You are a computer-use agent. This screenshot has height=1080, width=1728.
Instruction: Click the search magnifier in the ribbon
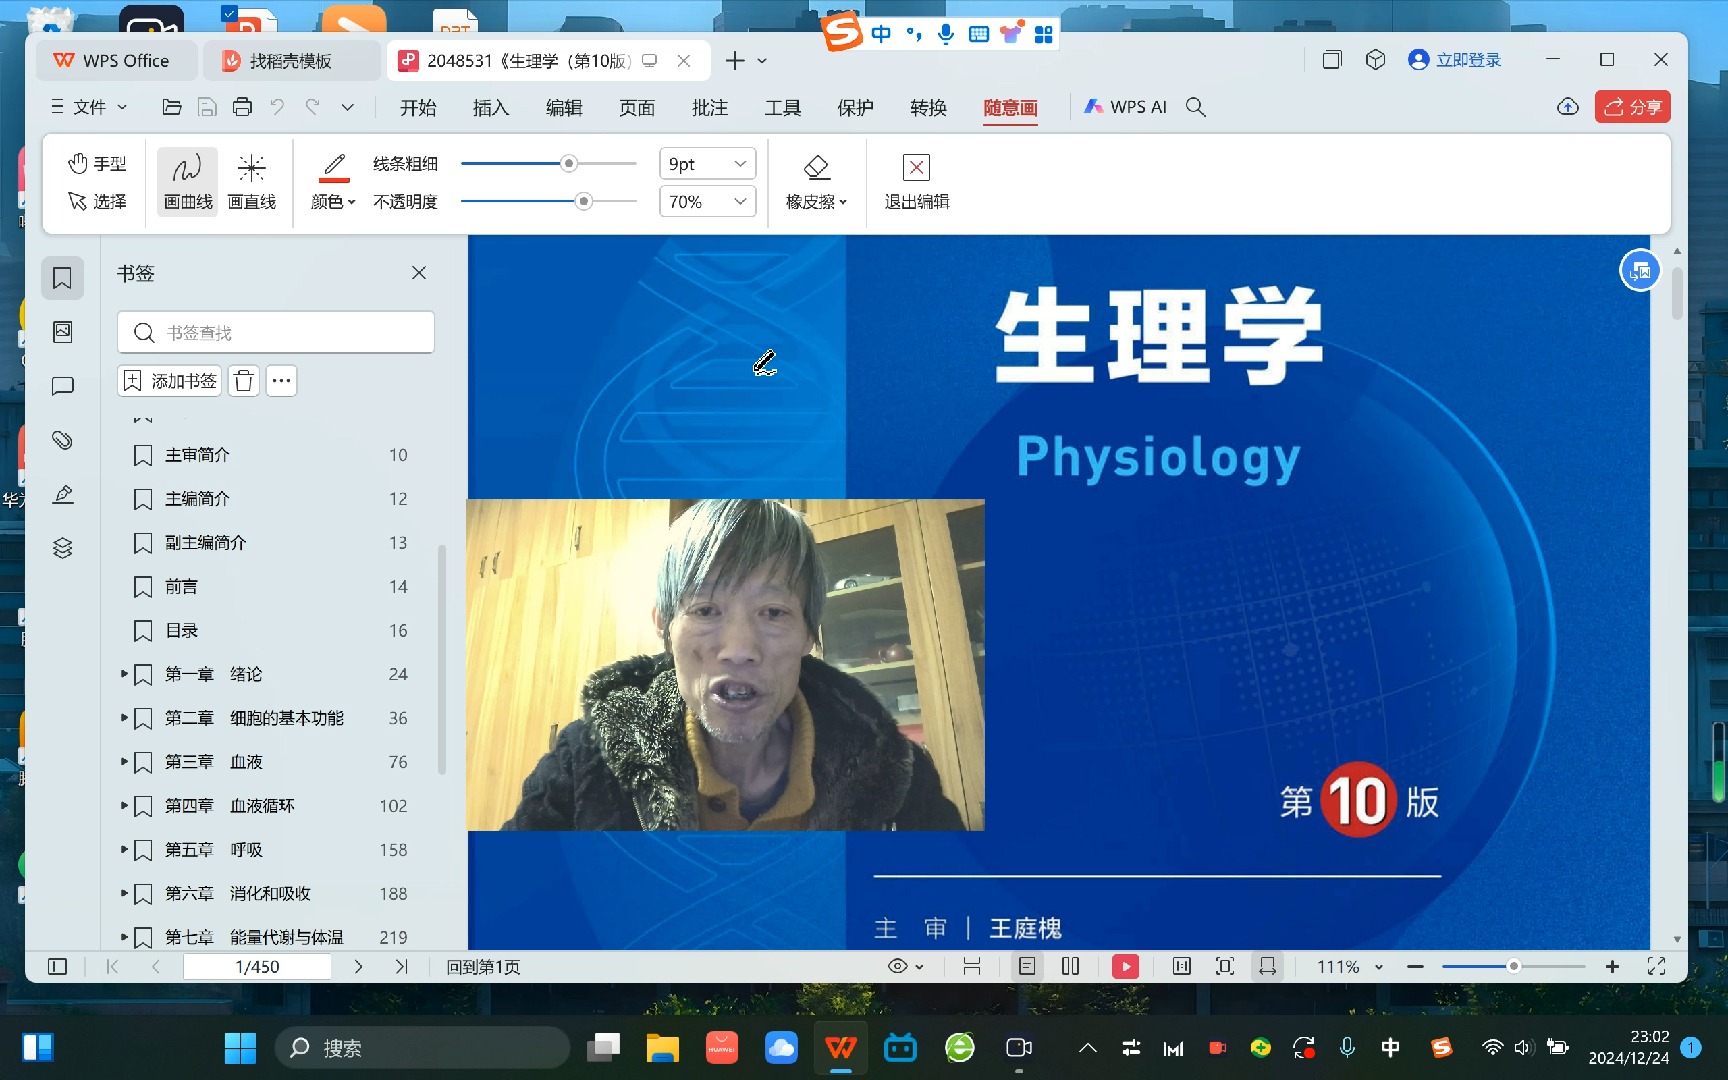(x=1195, y=107)
